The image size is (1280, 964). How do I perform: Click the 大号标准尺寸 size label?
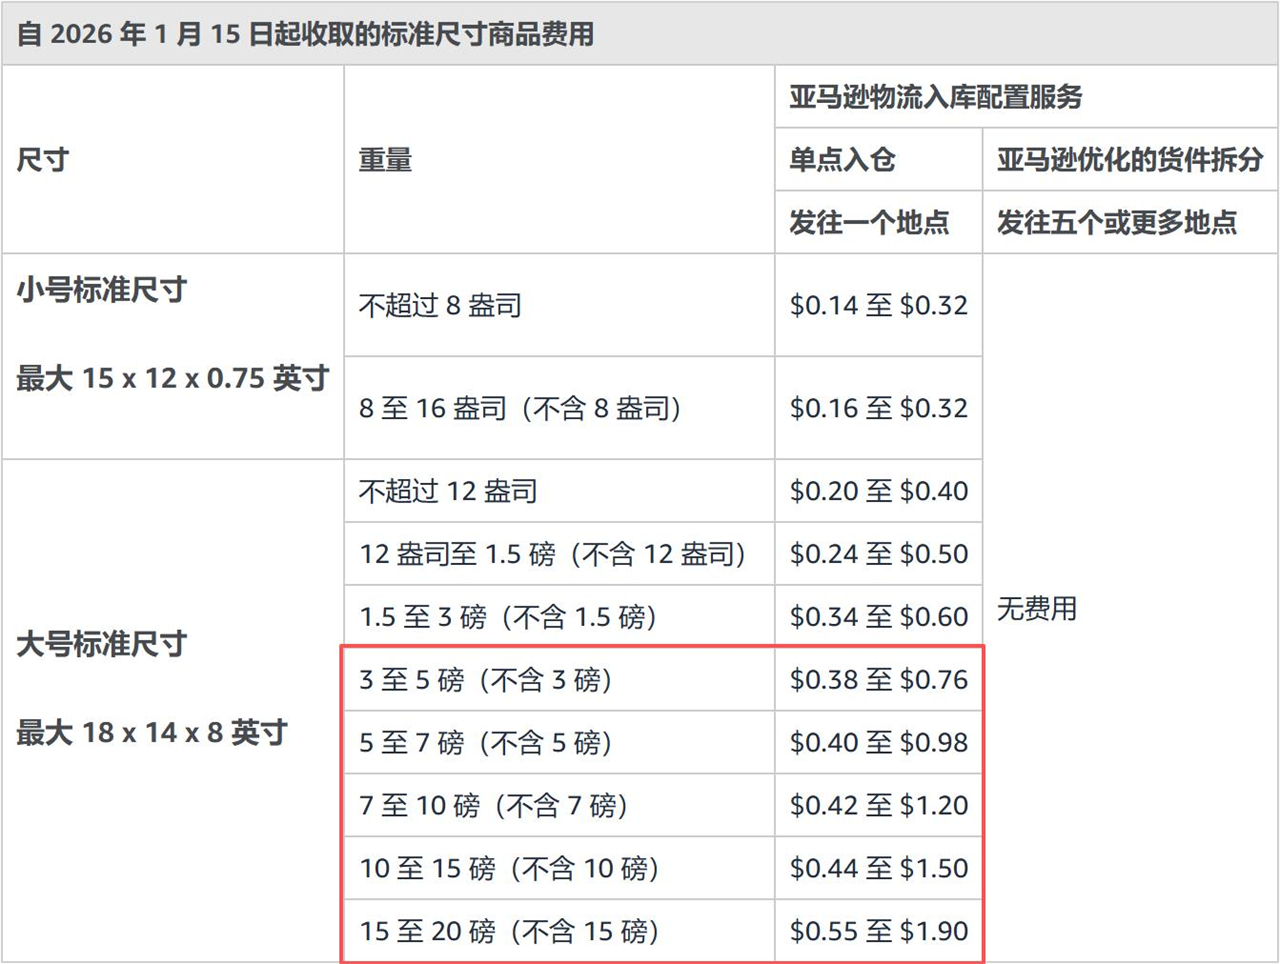tap(102, 644)
